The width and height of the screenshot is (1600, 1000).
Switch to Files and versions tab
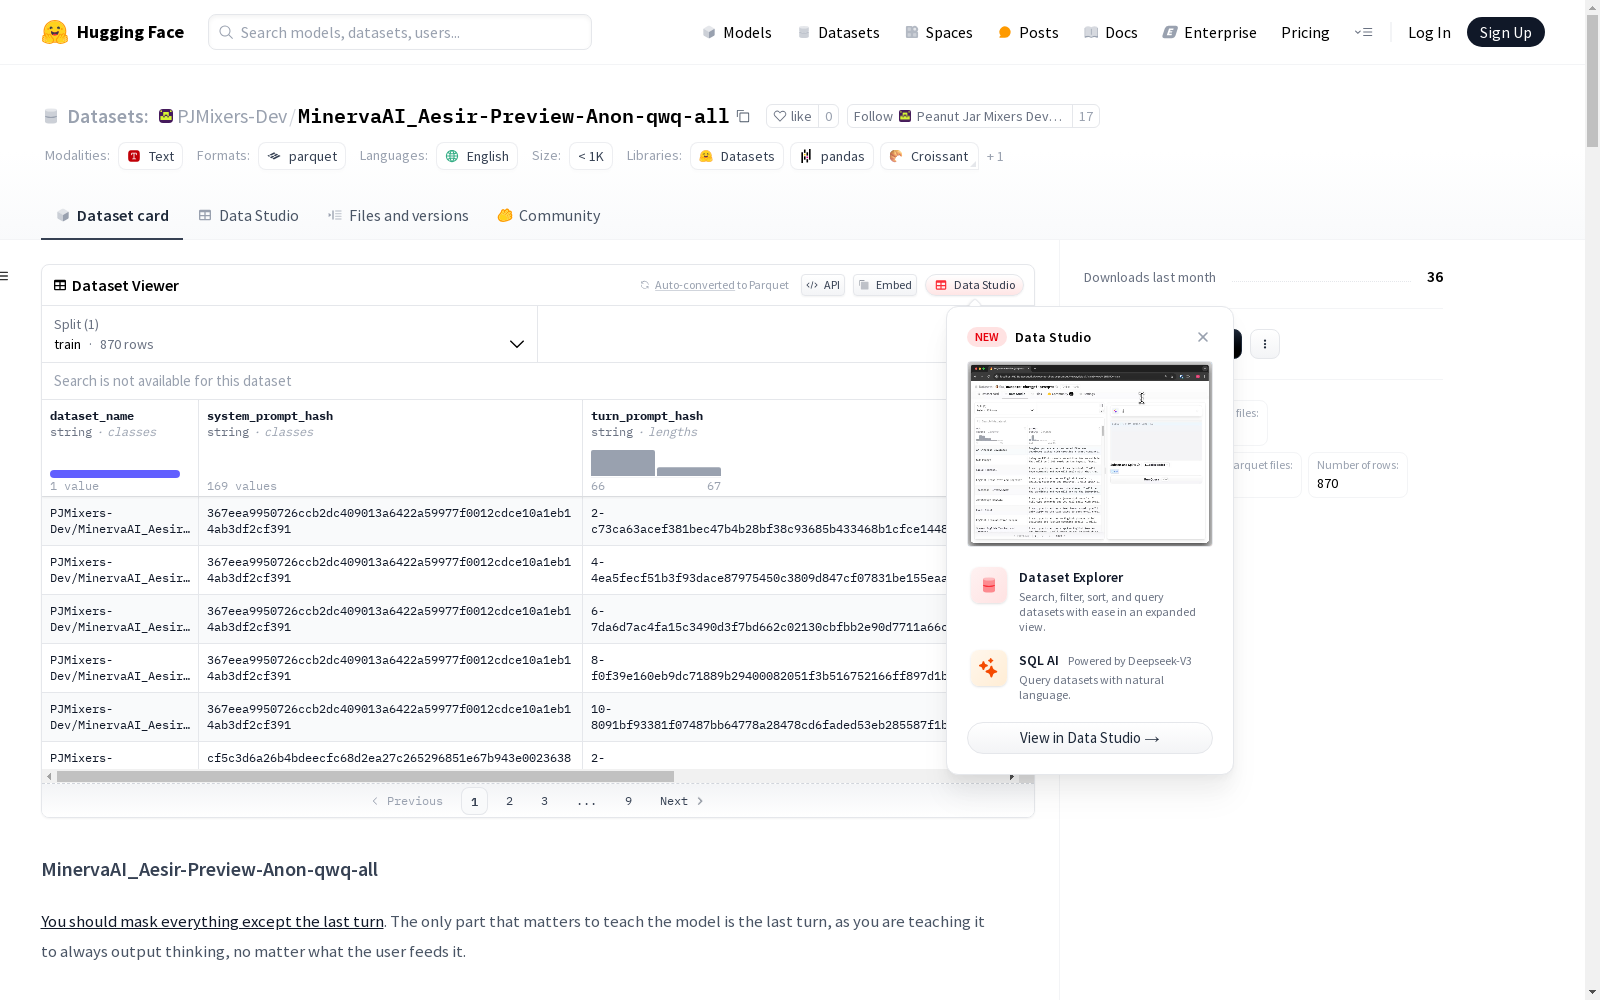point(398,216)
